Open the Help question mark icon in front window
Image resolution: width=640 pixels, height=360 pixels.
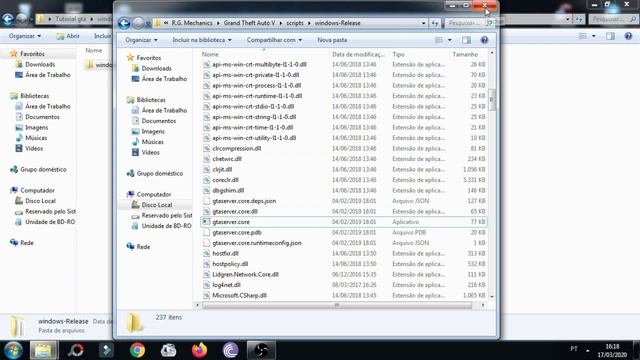[484, 40]
